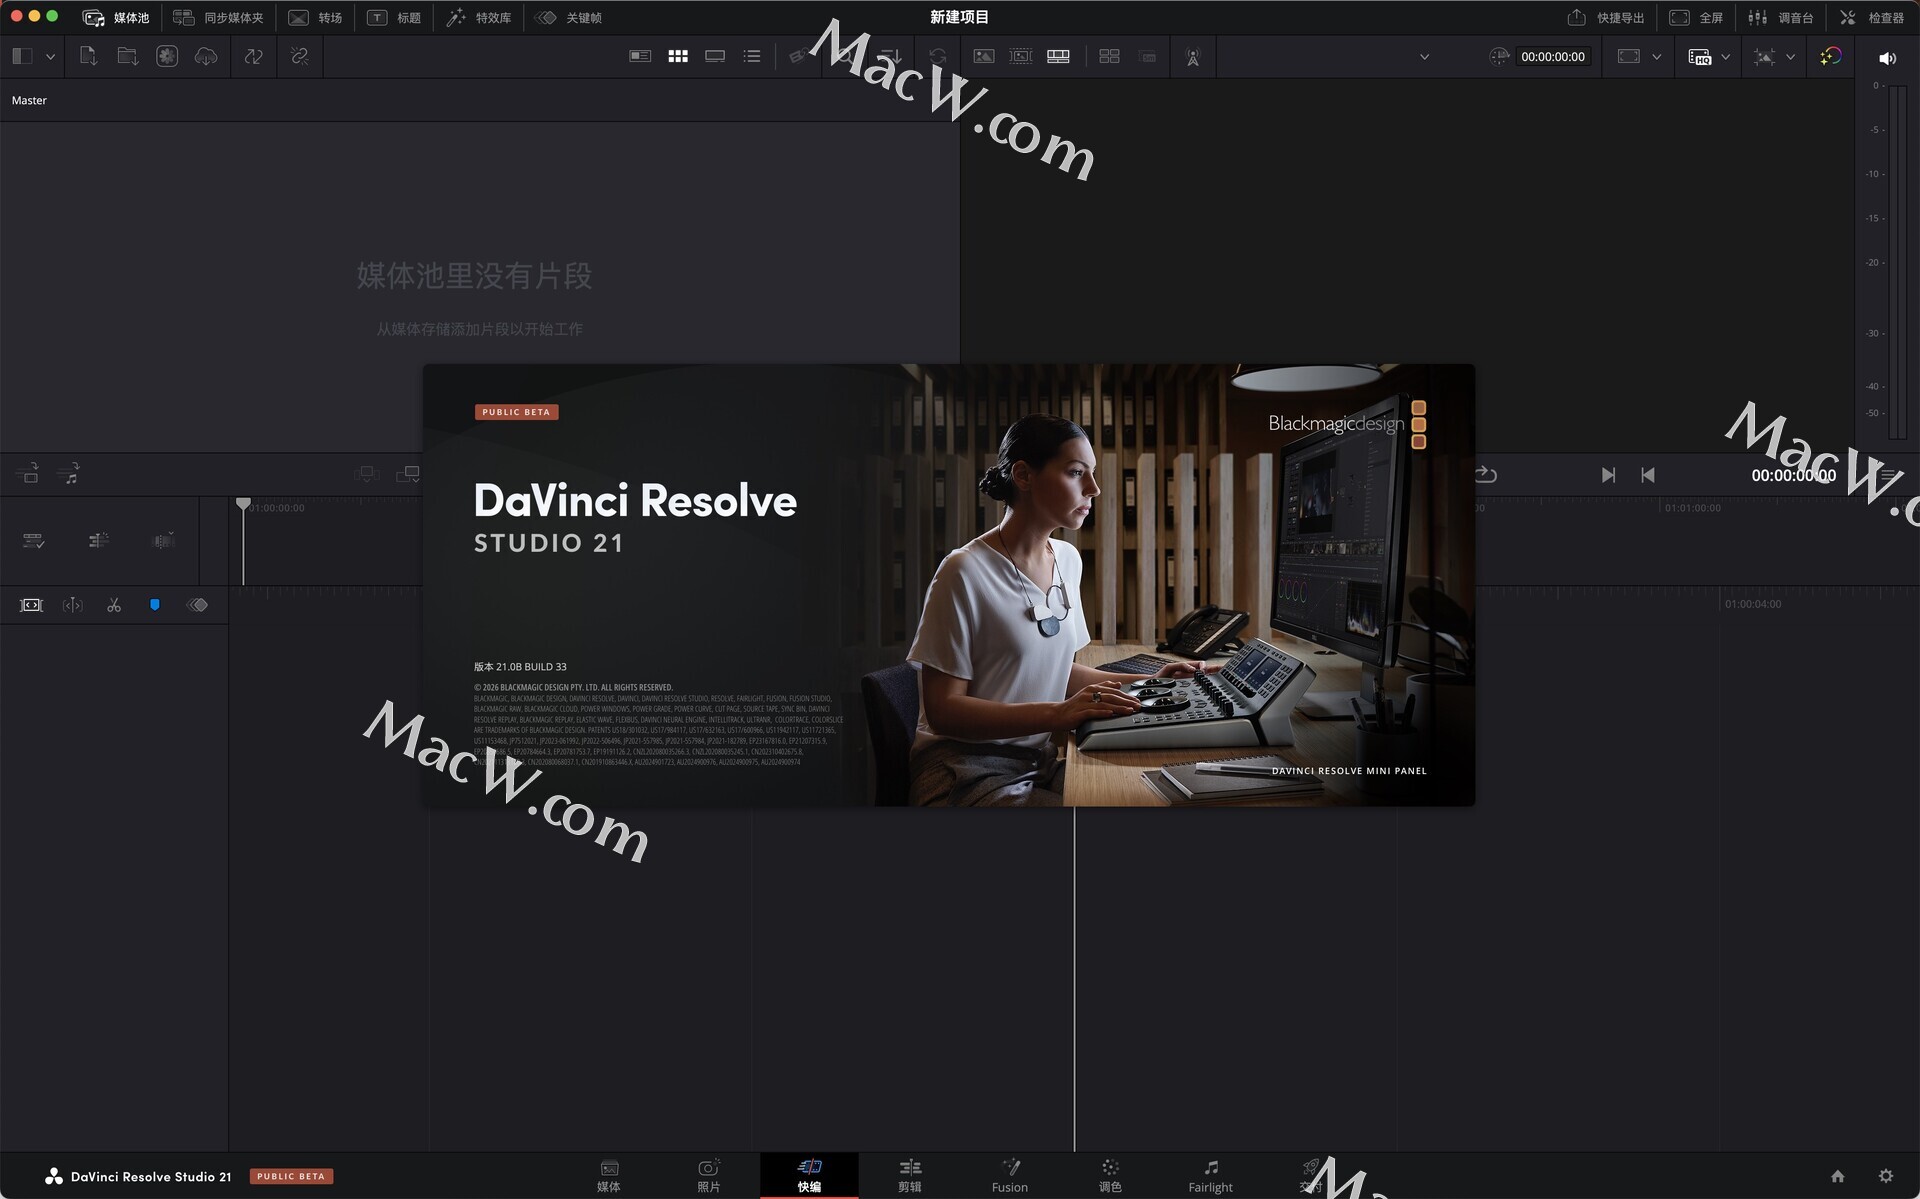Image resolution: width=1920 pixels, height=1199 pixels.
Task: Open the viewer timeline name dropdown
Action: (1424, 57)
